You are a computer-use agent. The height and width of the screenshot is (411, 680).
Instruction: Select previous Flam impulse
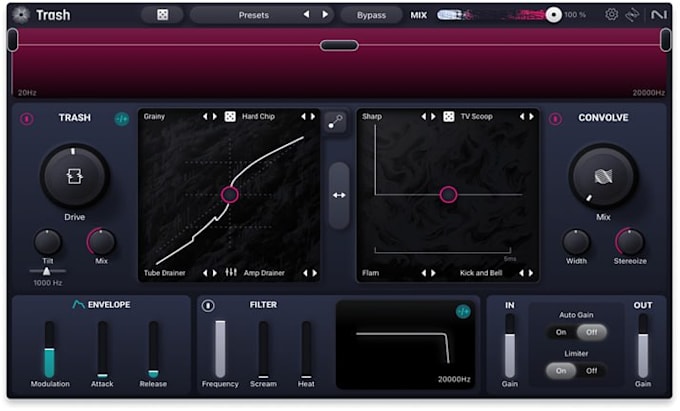[x=424, y=273]
